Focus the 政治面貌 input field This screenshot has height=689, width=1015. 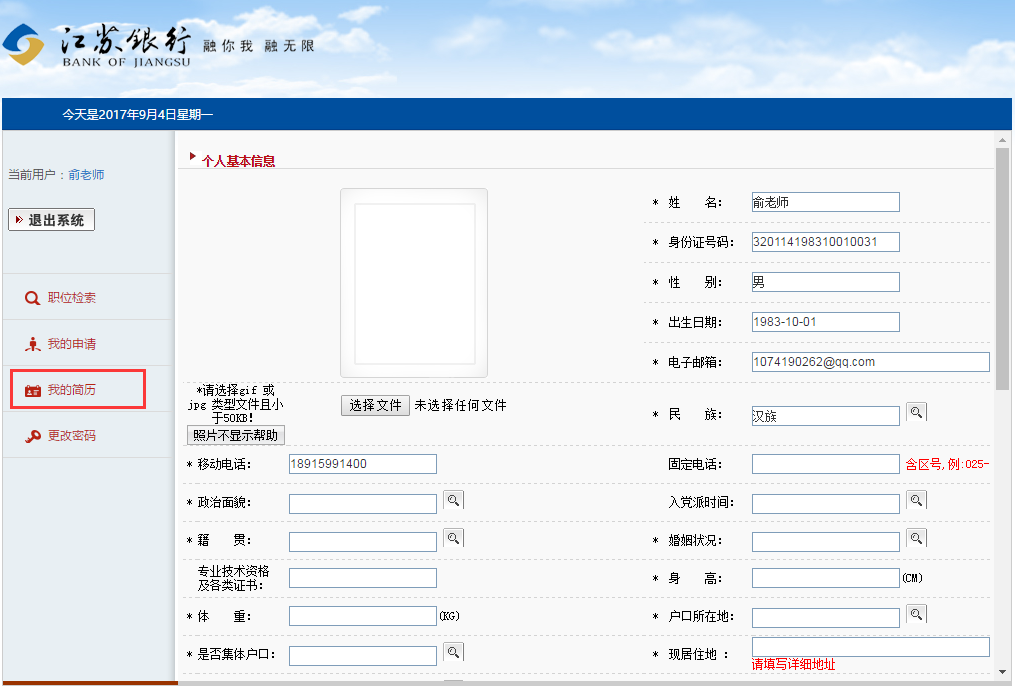coord(362,504)
